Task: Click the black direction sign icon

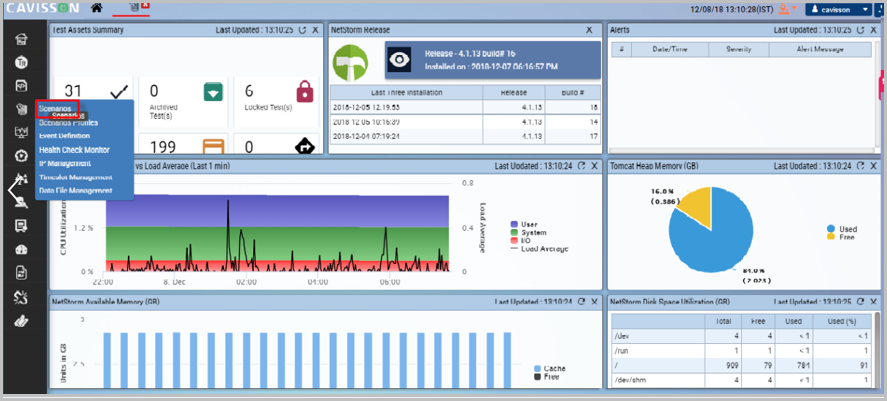Action: (x=305, y=146)
